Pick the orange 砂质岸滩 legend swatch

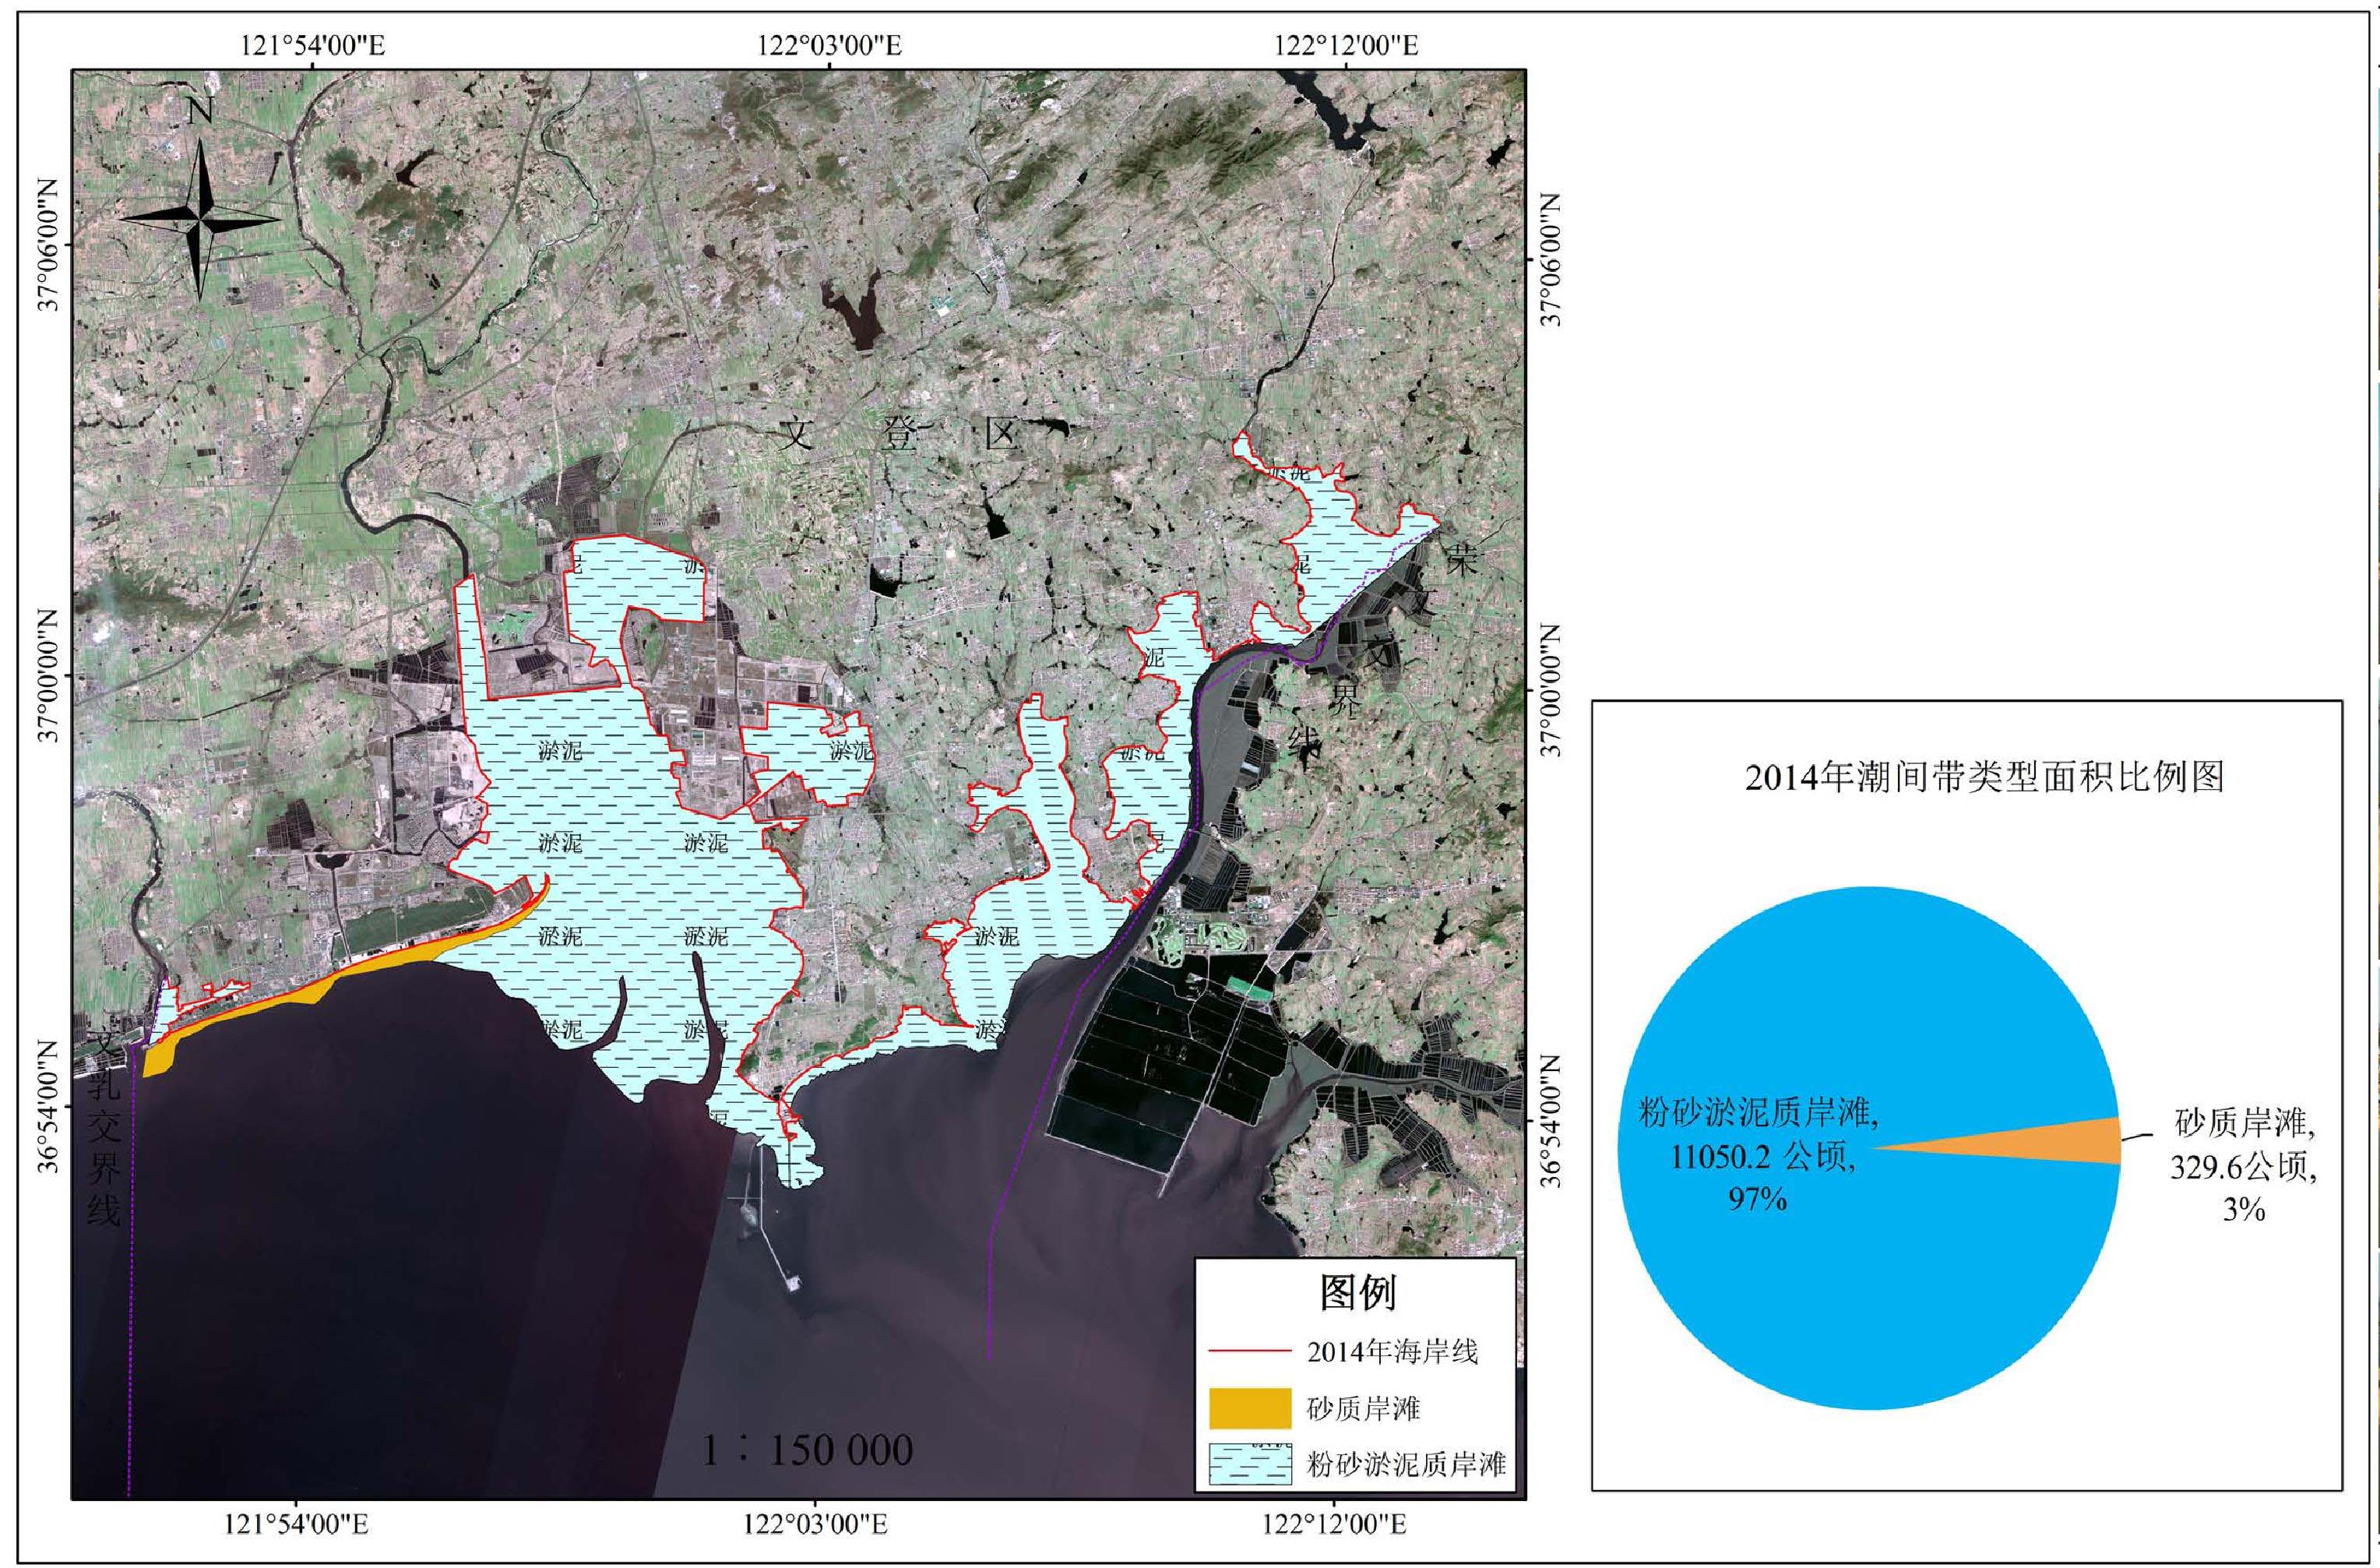point(1249,1409)
